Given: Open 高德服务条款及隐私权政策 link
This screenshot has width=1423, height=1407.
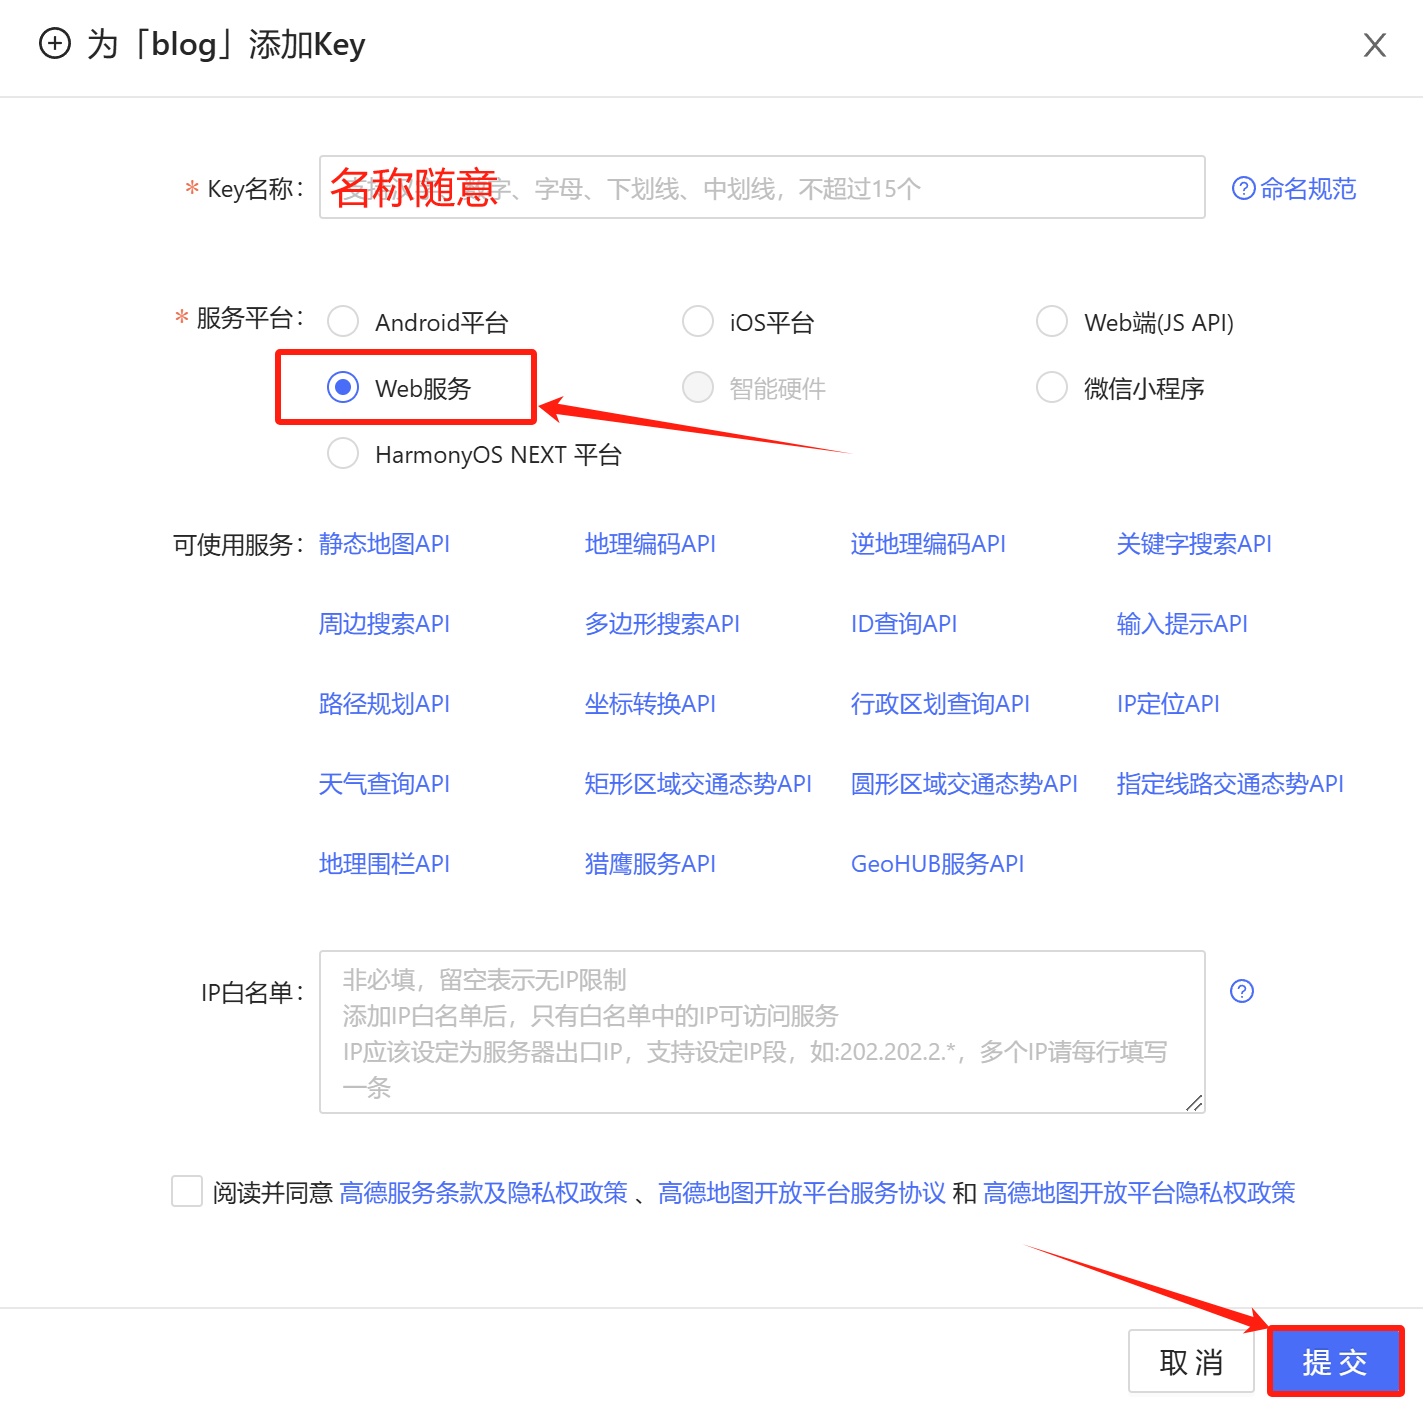Looking at the screenshot, I should (484, 1193).
